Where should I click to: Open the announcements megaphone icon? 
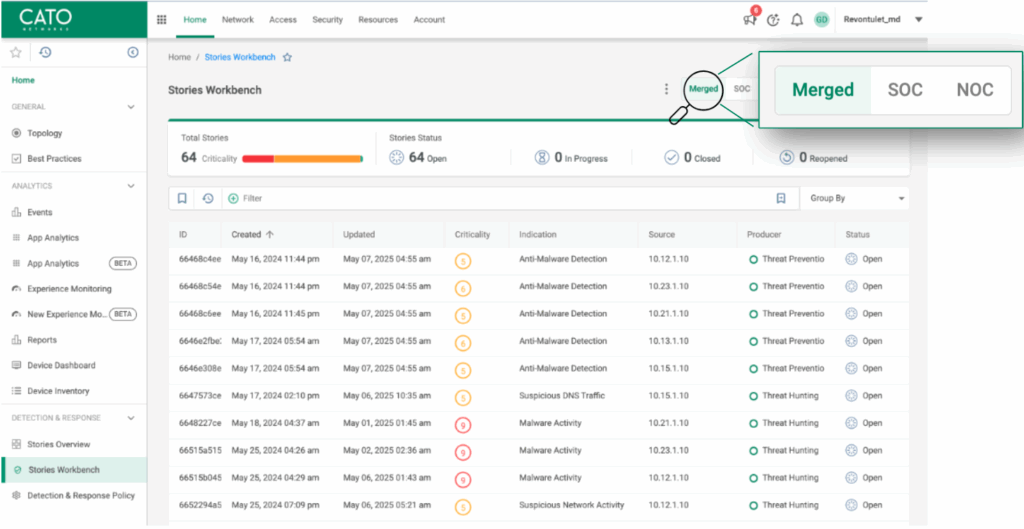click(749, 19)
